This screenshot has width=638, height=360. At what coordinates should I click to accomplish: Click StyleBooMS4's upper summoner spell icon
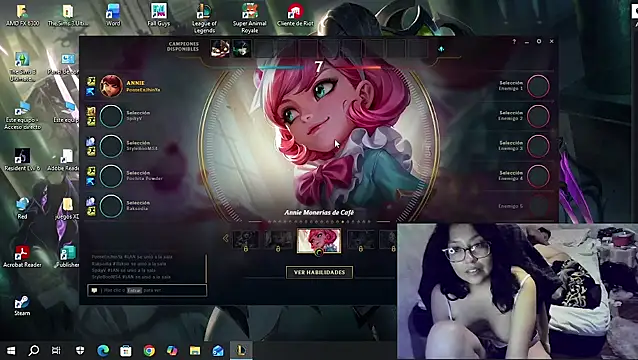91,141
